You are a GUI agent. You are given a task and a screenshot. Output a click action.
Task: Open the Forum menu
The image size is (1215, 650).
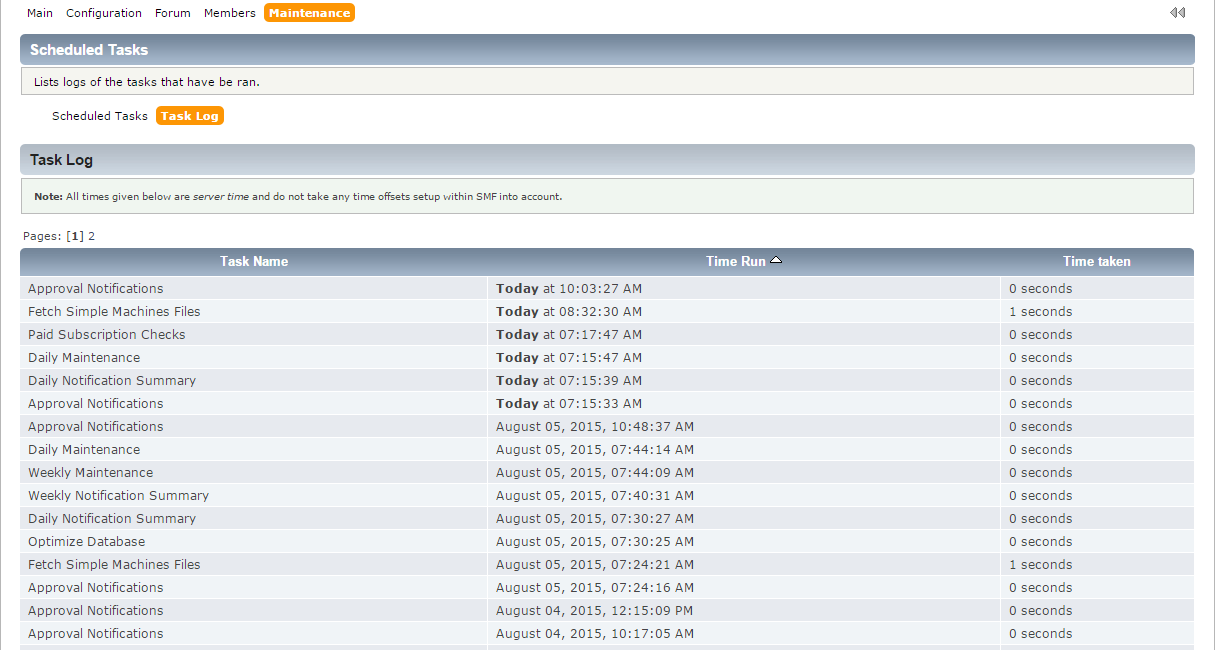click(x=173, y=13)
